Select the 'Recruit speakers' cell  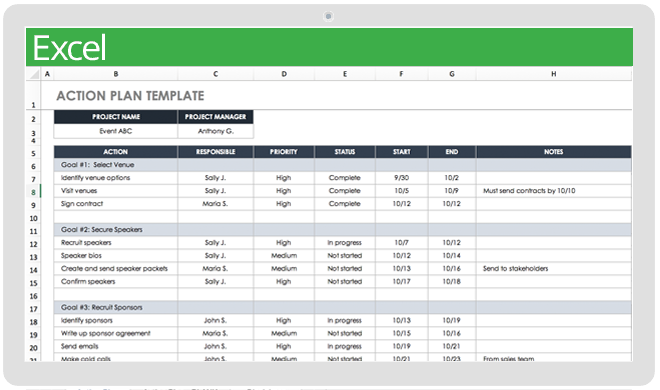coord(116,243)
